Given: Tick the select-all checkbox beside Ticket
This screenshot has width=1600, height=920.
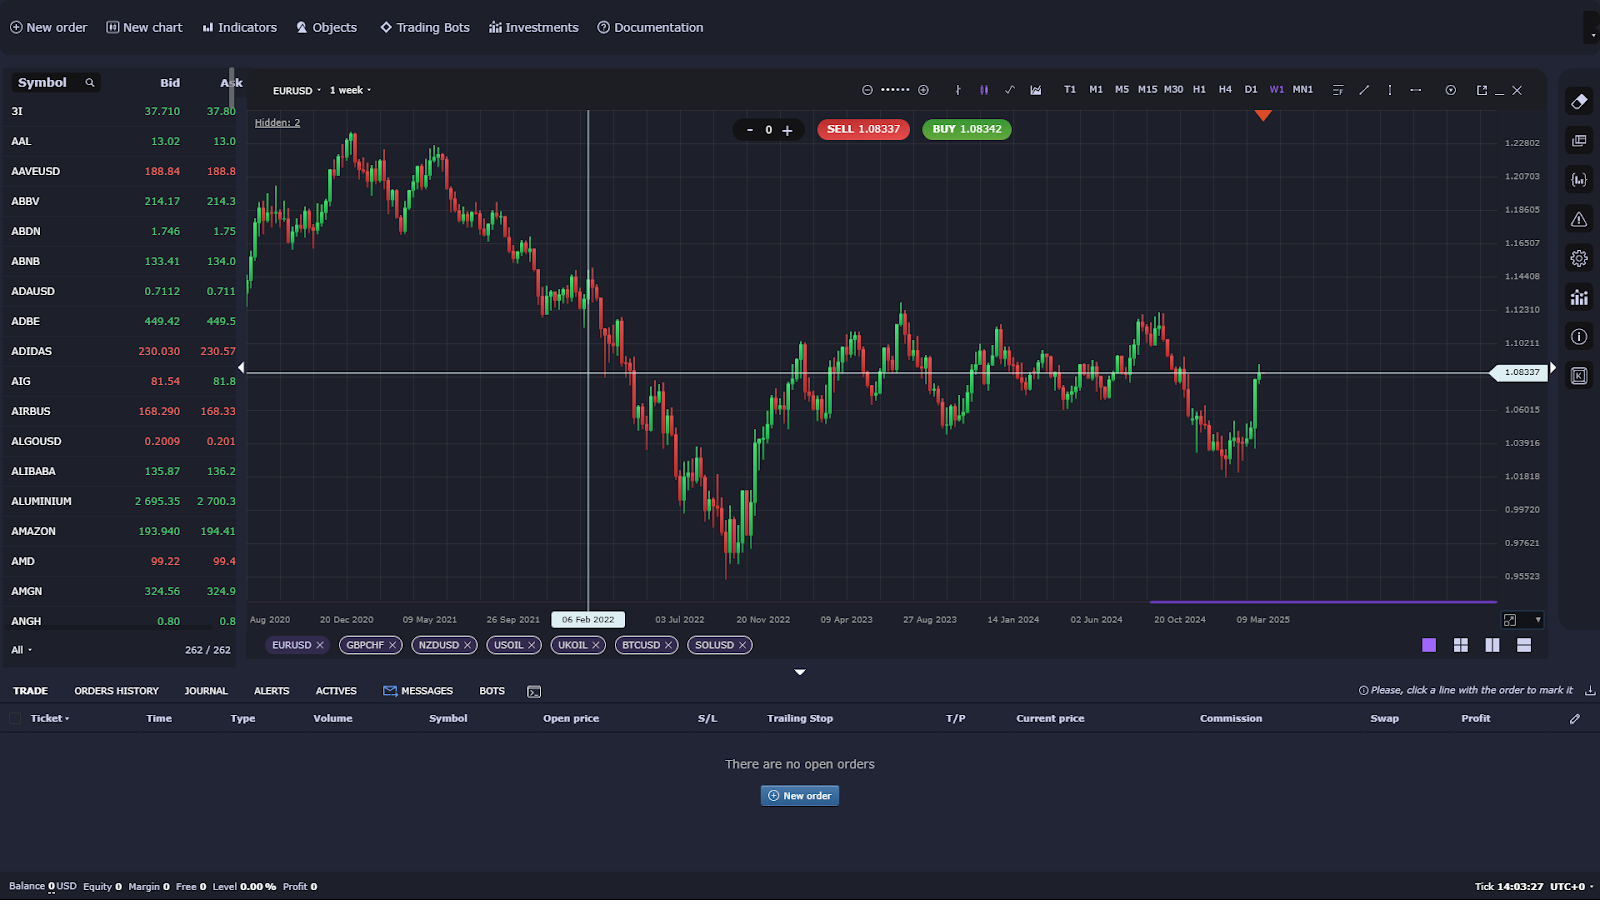Looking at the screenshot, I should [x=15, y=718].
